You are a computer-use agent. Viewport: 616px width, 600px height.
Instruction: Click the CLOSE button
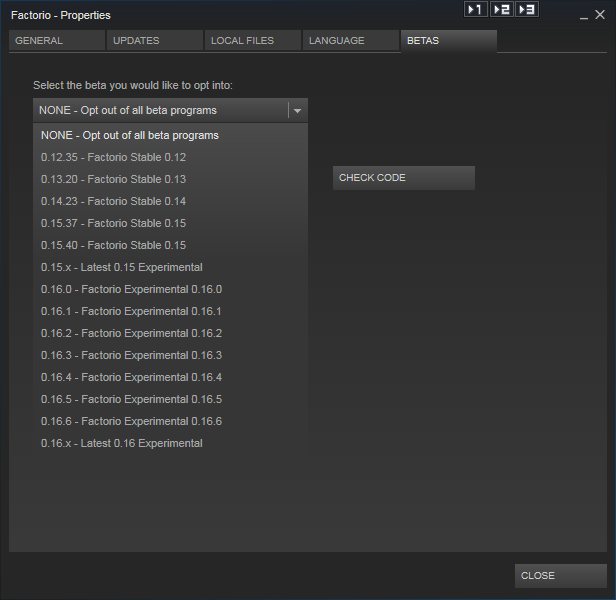click(x=561, y=576)
